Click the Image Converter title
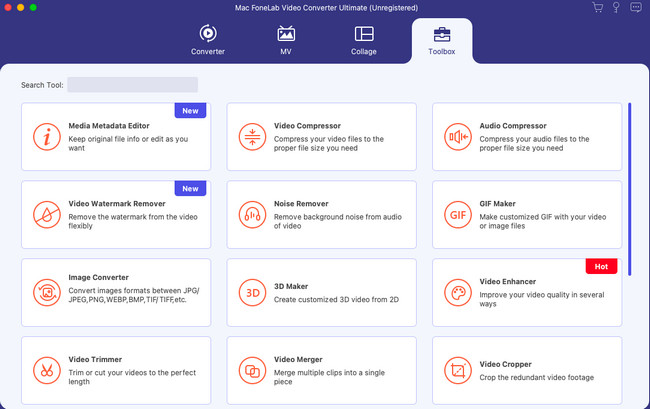 click(x=99, y=277)
